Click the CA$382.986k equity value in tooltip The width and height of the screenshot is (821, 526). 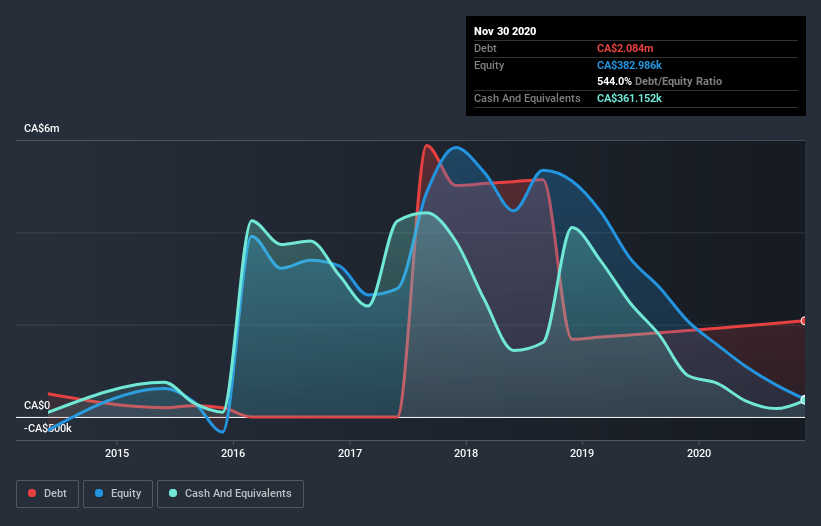click(x=629, y=65)
